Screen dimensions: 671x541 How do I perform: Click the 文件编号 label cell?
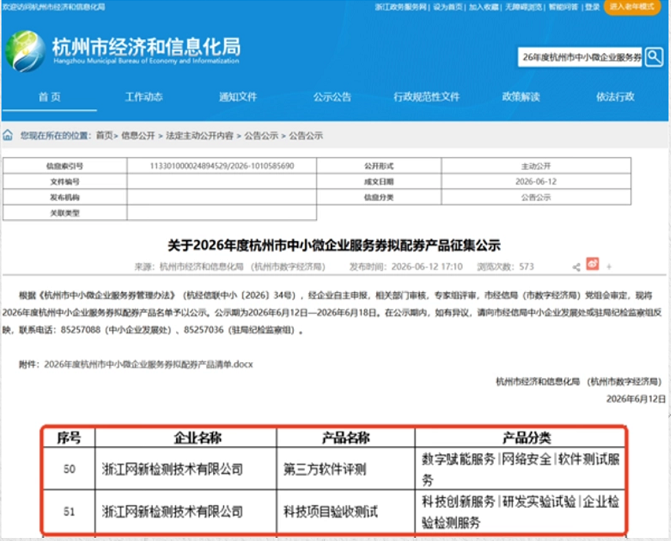pos(65,181)
